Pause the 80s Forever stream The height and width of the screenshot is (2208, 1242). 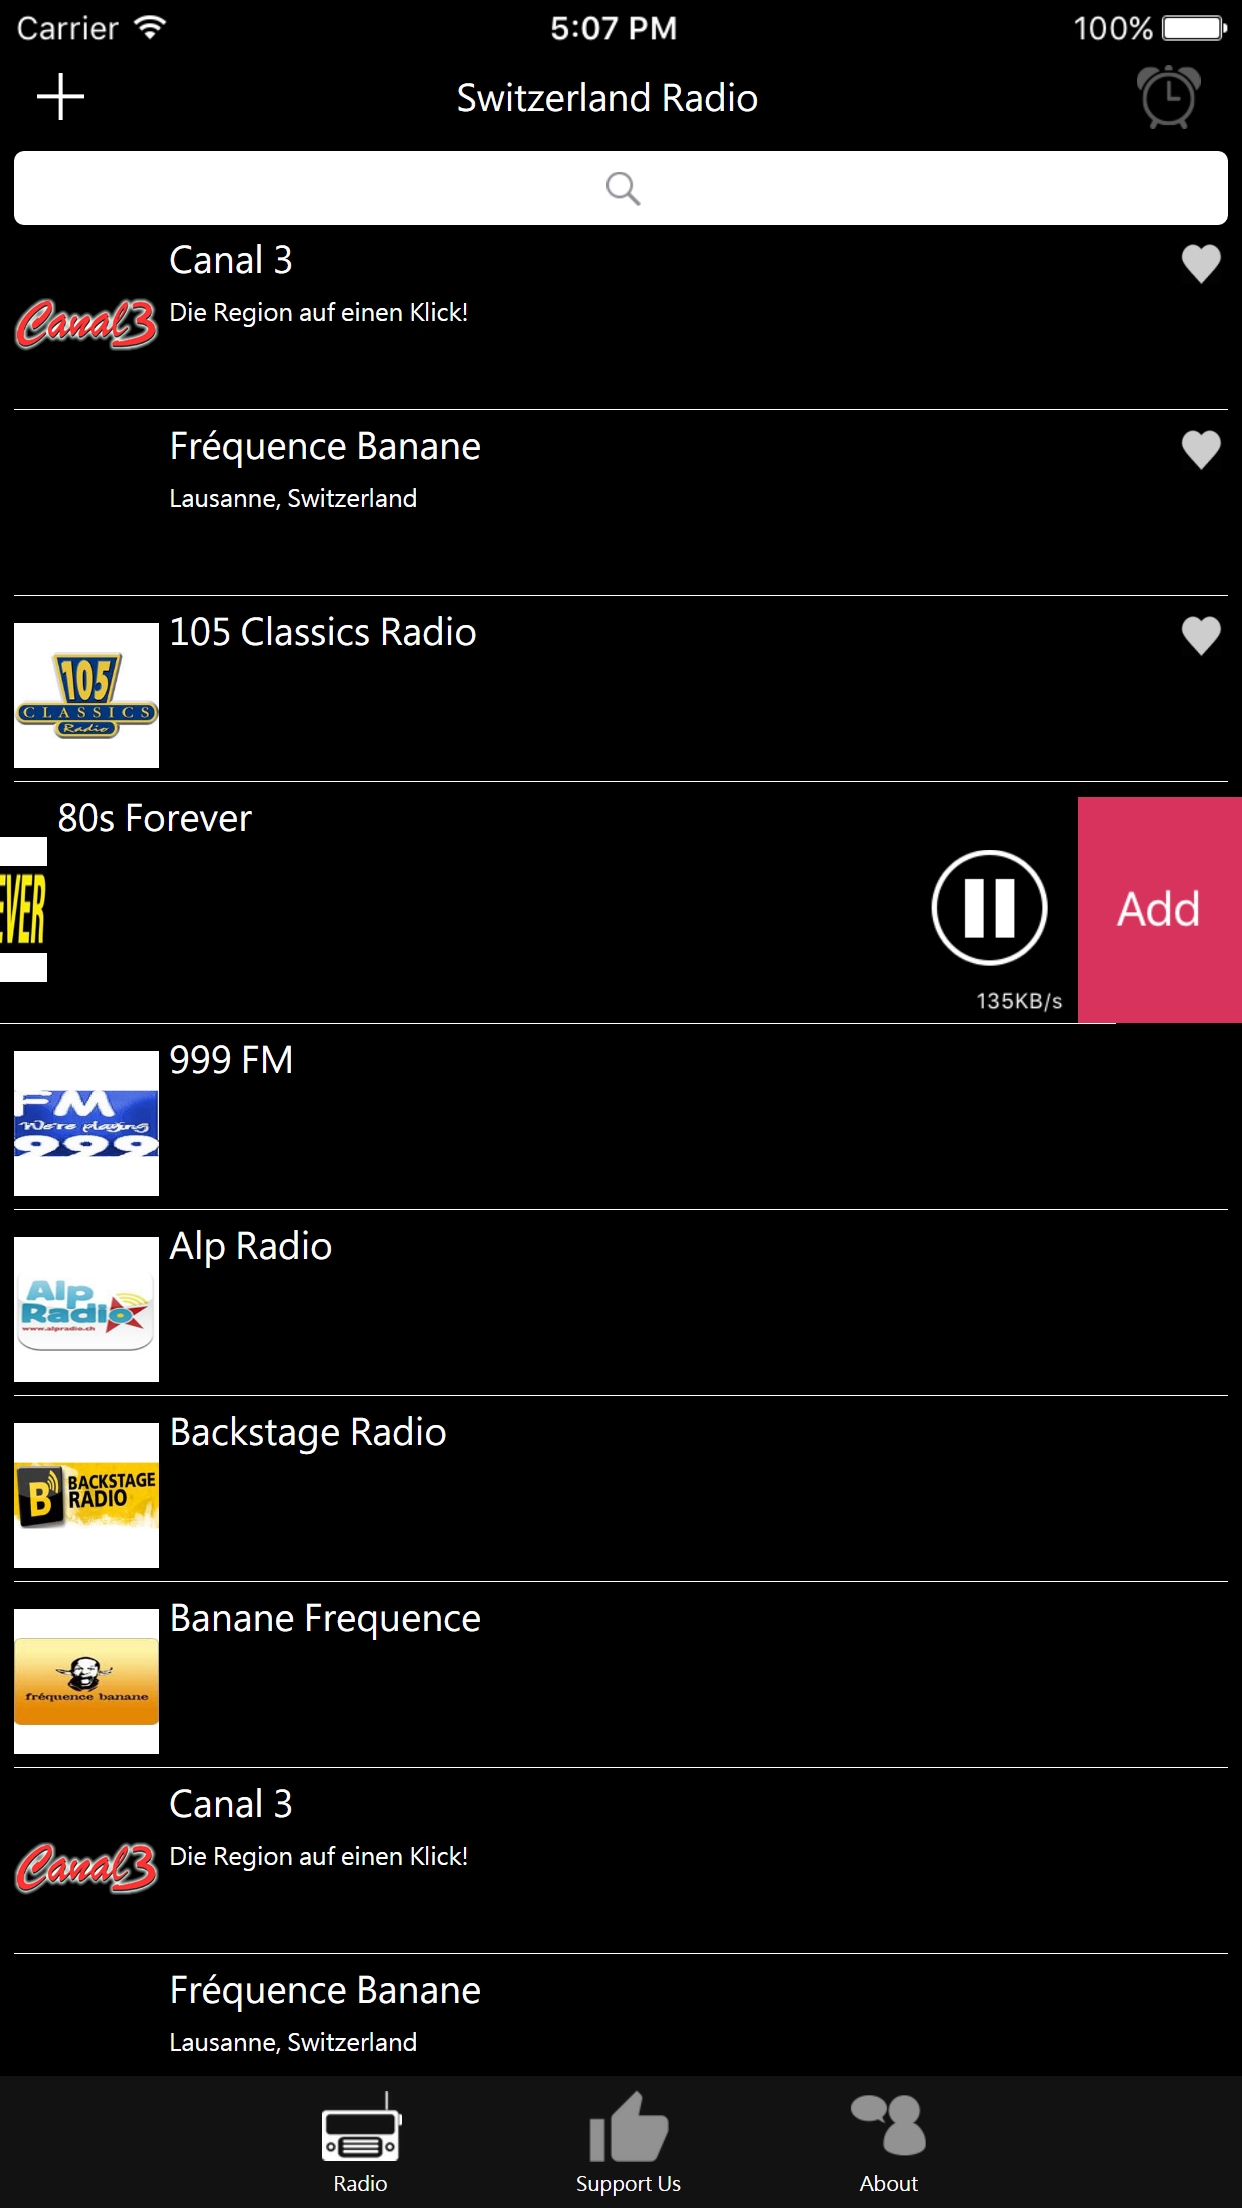pyautogui.click(x=989, y=908)
